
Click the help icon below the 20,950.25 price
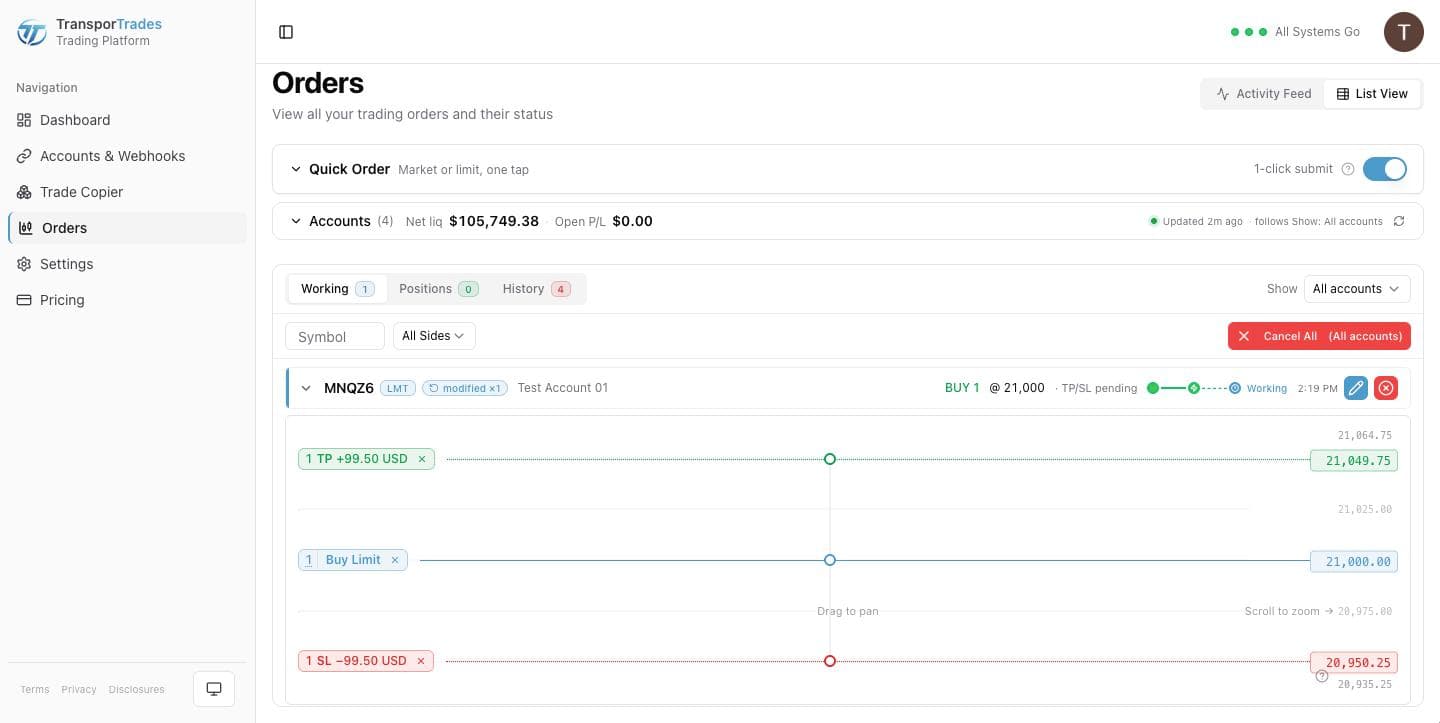point(1321,677)
